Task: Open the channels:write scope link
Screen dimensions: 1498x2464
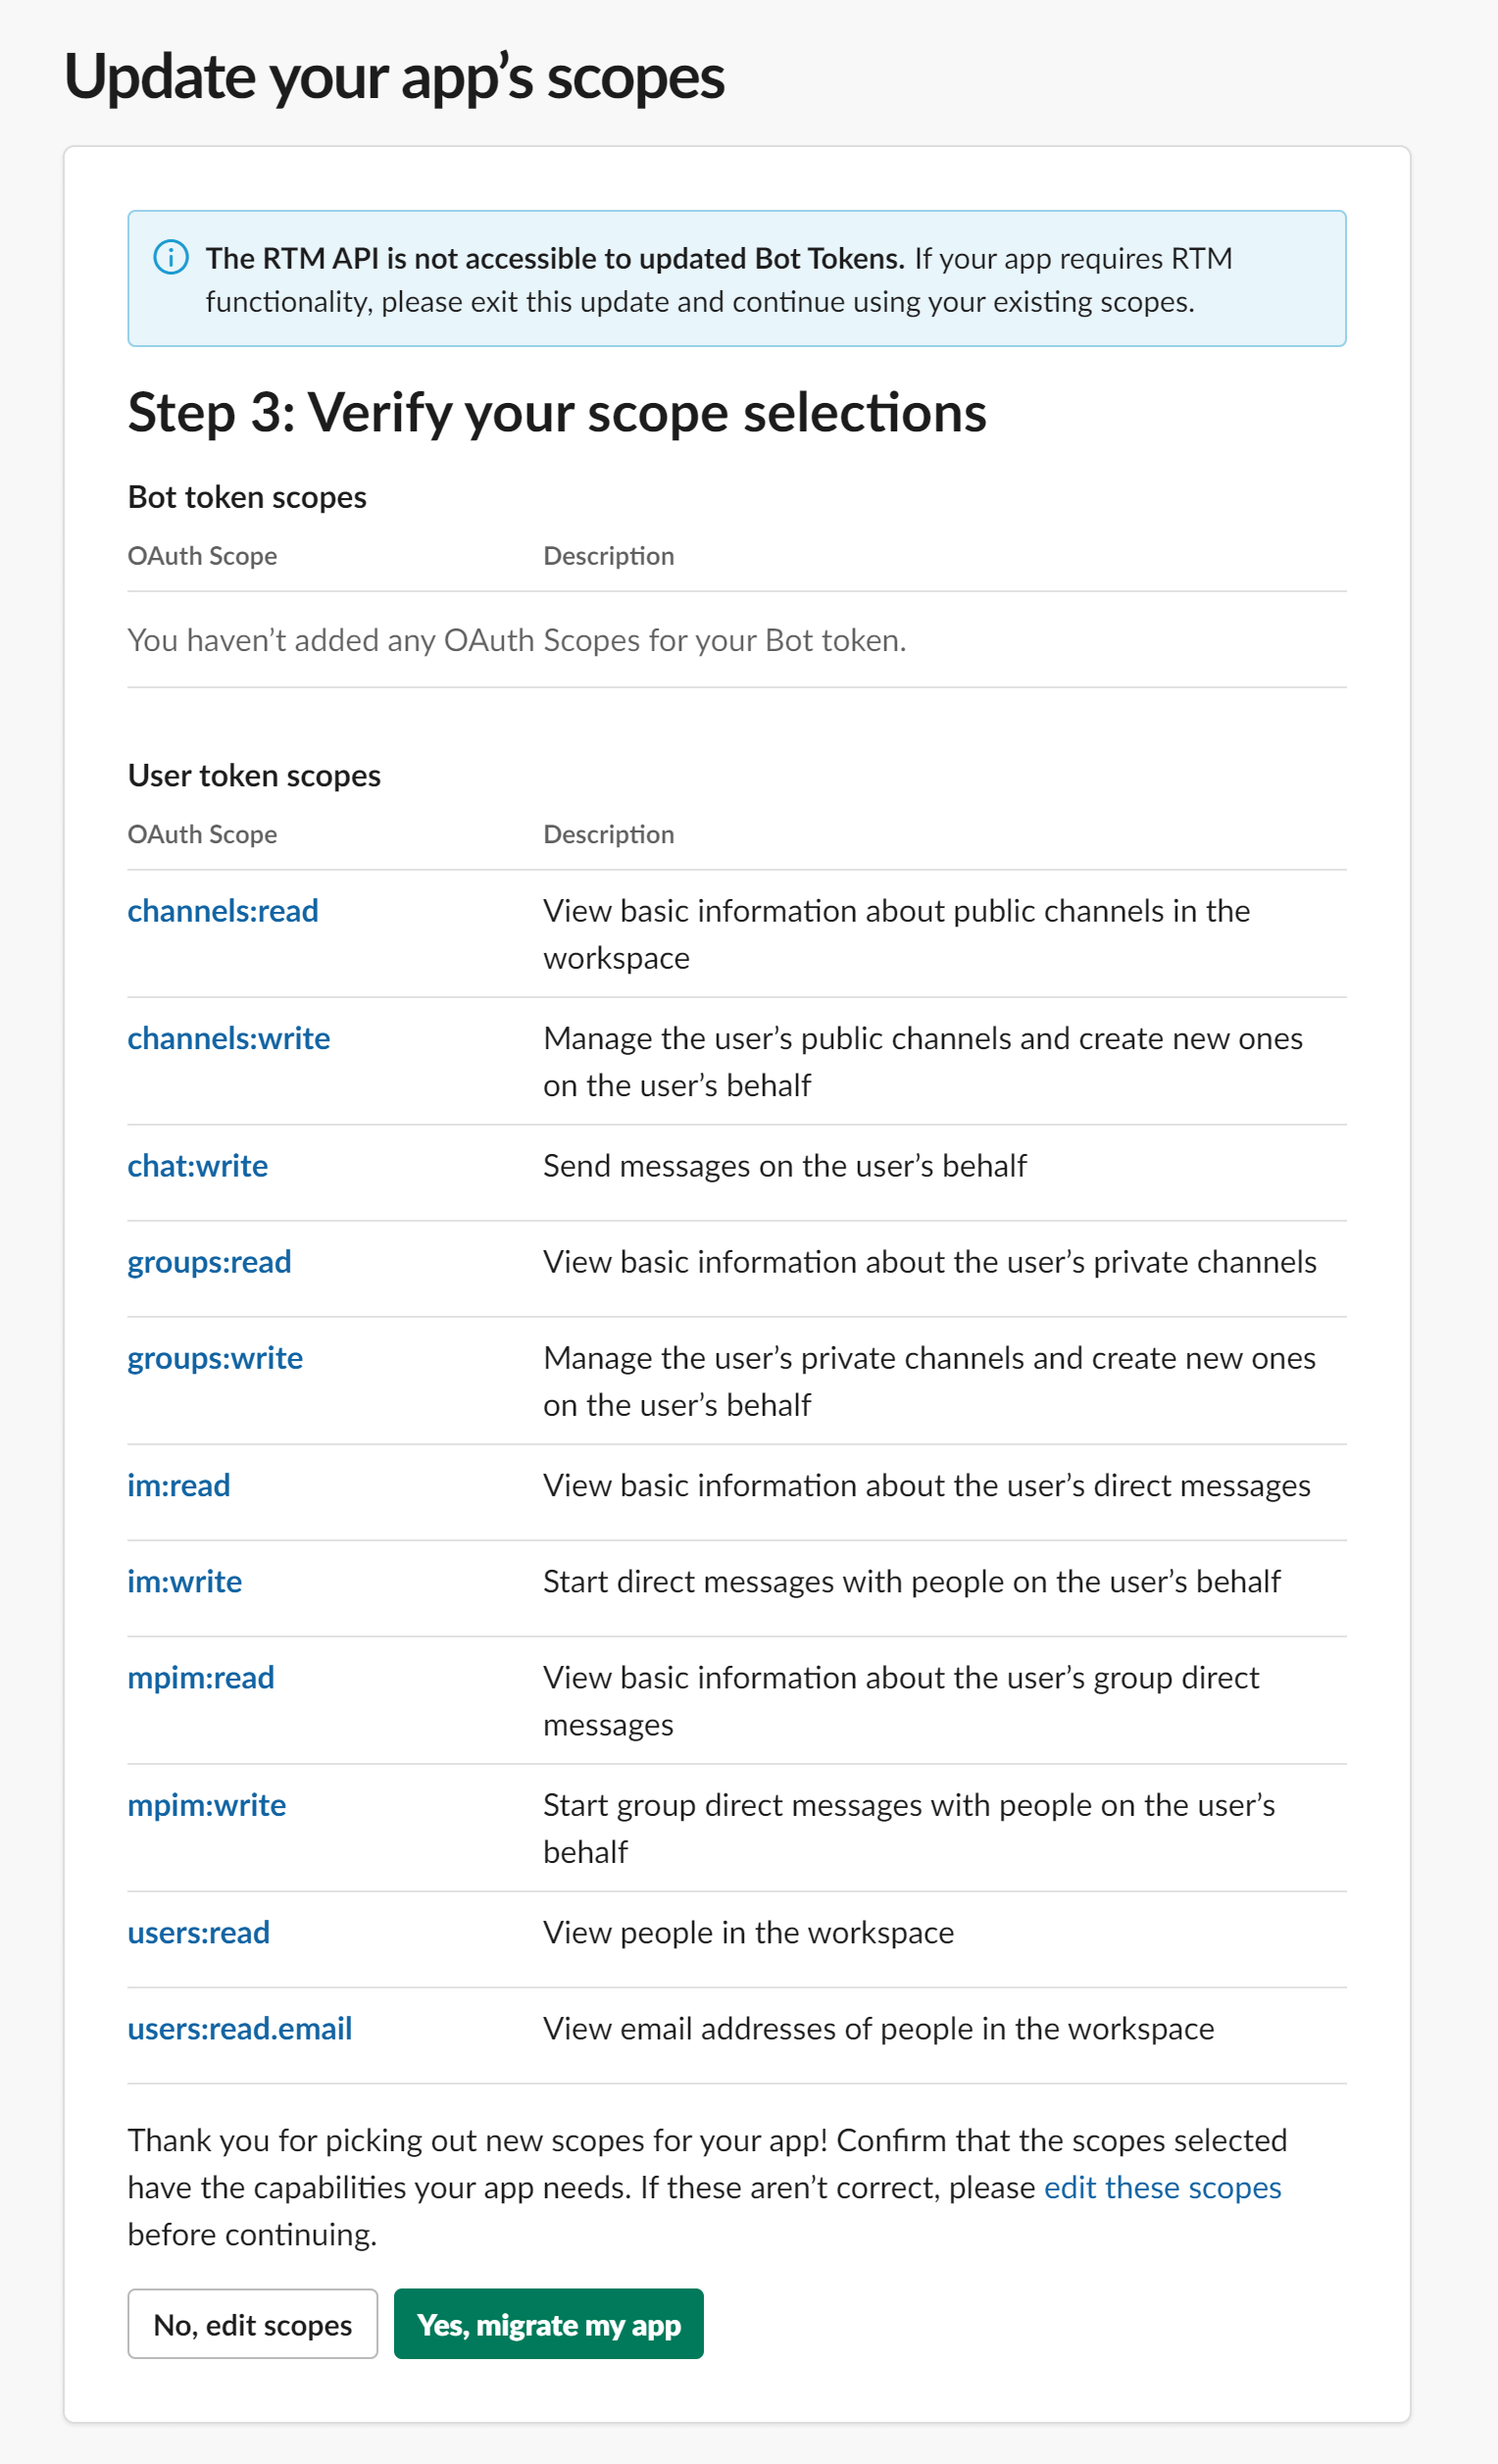Action: (x=229, y=1038)
